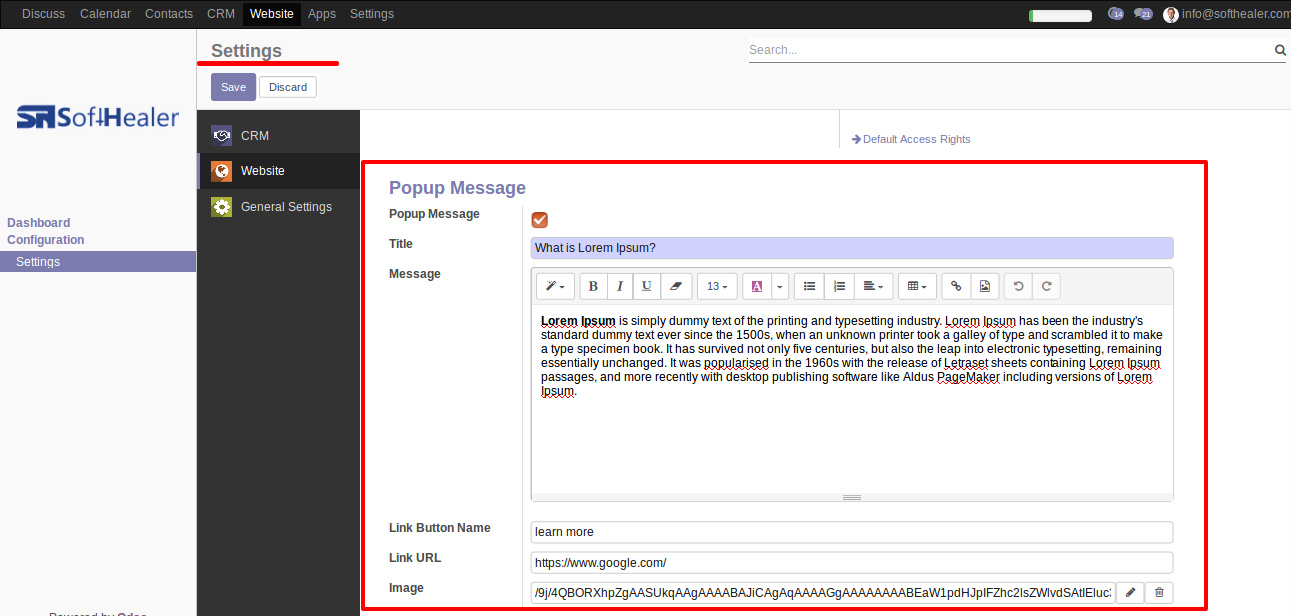Image resolution: width=1291 pixels, height=616 pixels.
Task: Toggle italic formatting in message editor
Action: 620,286
